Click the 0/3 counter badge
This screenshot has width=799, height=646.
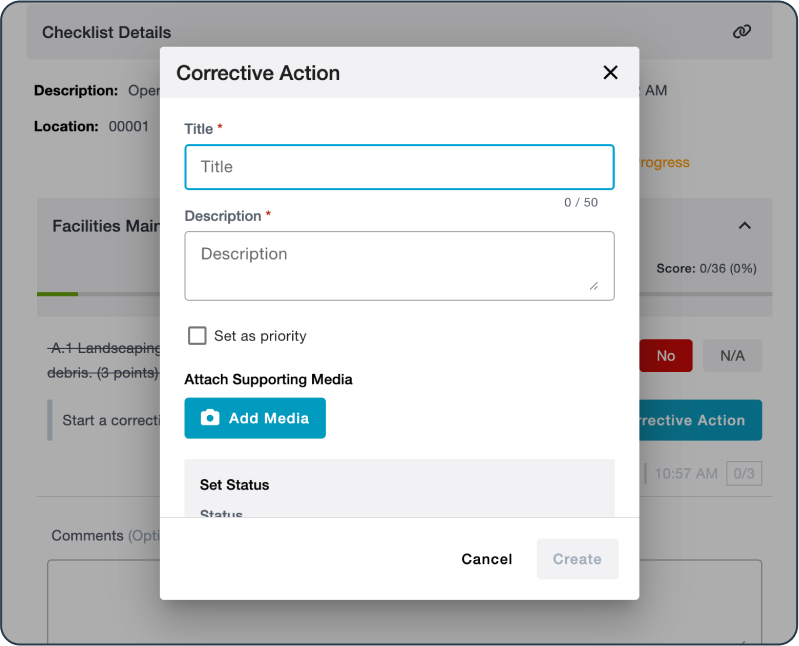point(742,474)
